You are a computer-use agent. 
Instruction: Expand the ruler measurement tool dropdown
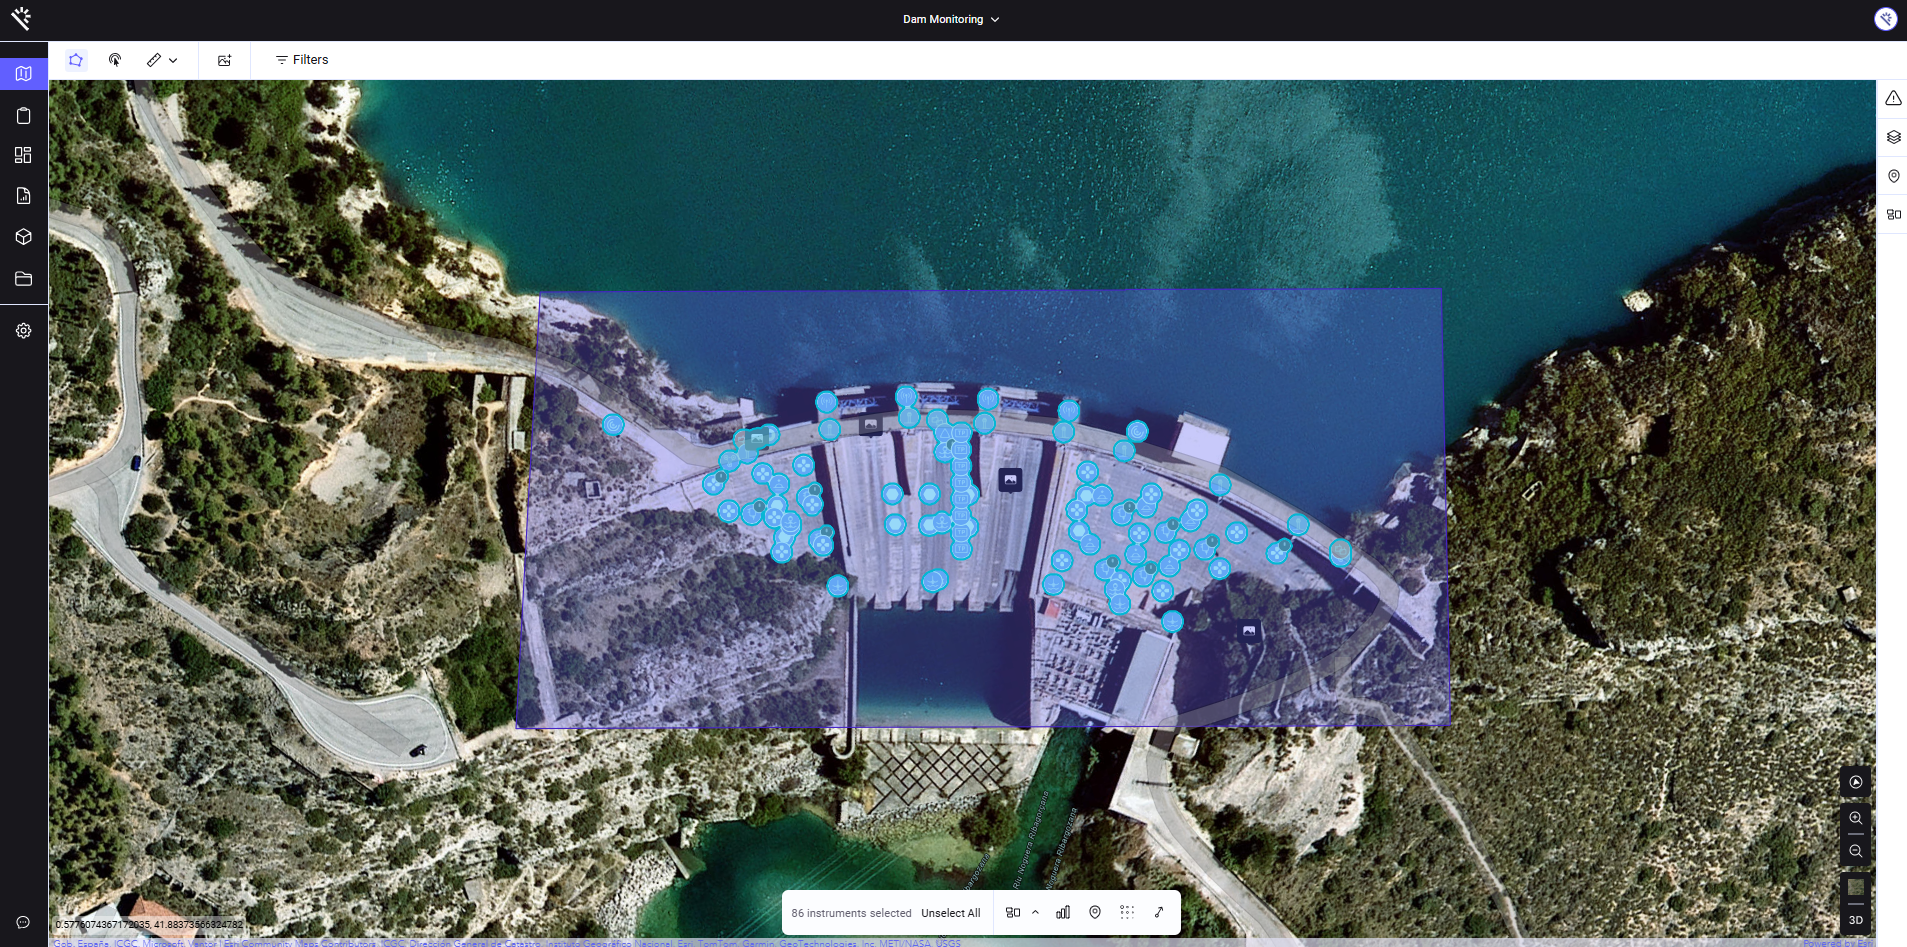point(173,60)
